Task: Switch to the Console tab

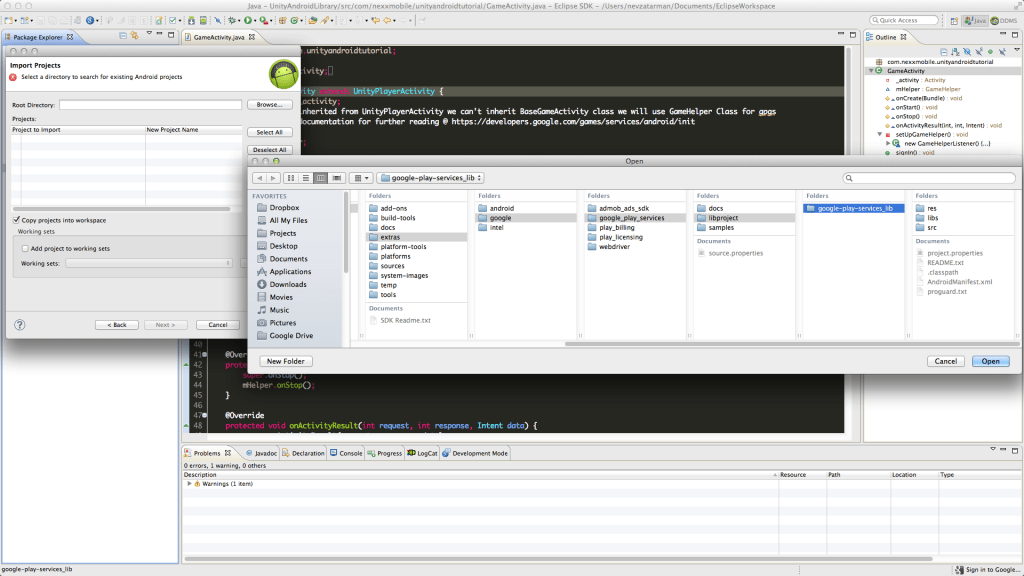Action: point(346,453)
